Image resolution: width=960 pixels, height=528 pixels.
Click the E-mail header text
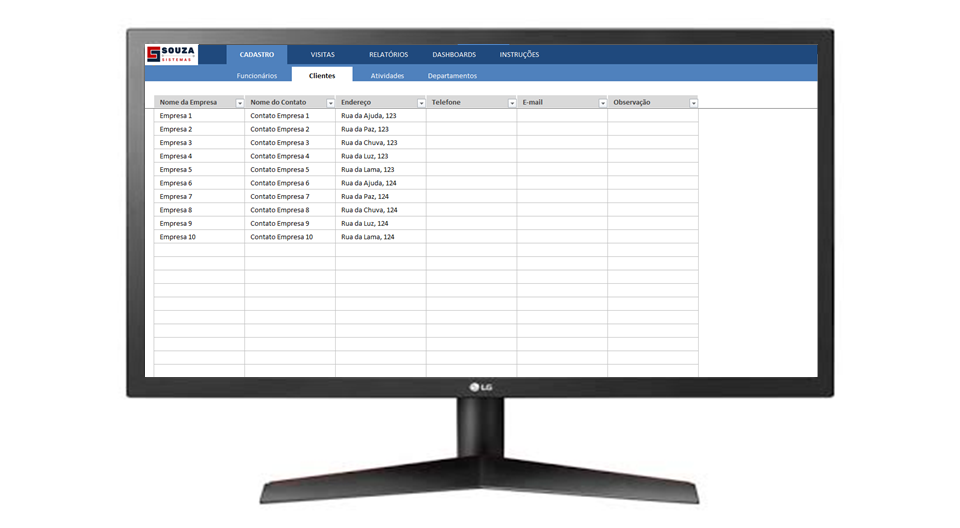coord(532,102)
